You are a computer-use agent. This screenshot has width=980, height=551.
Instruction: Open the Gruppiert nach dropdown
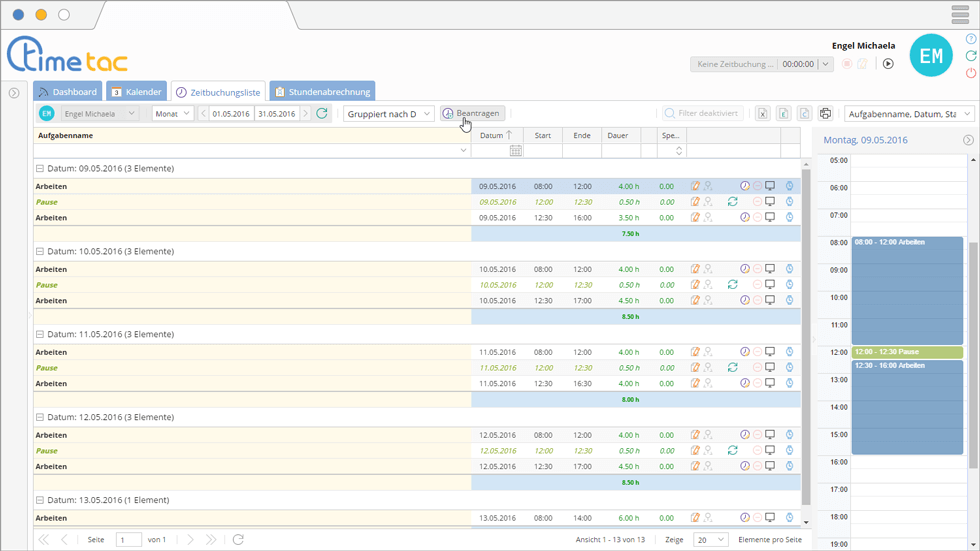coord(389,114)
